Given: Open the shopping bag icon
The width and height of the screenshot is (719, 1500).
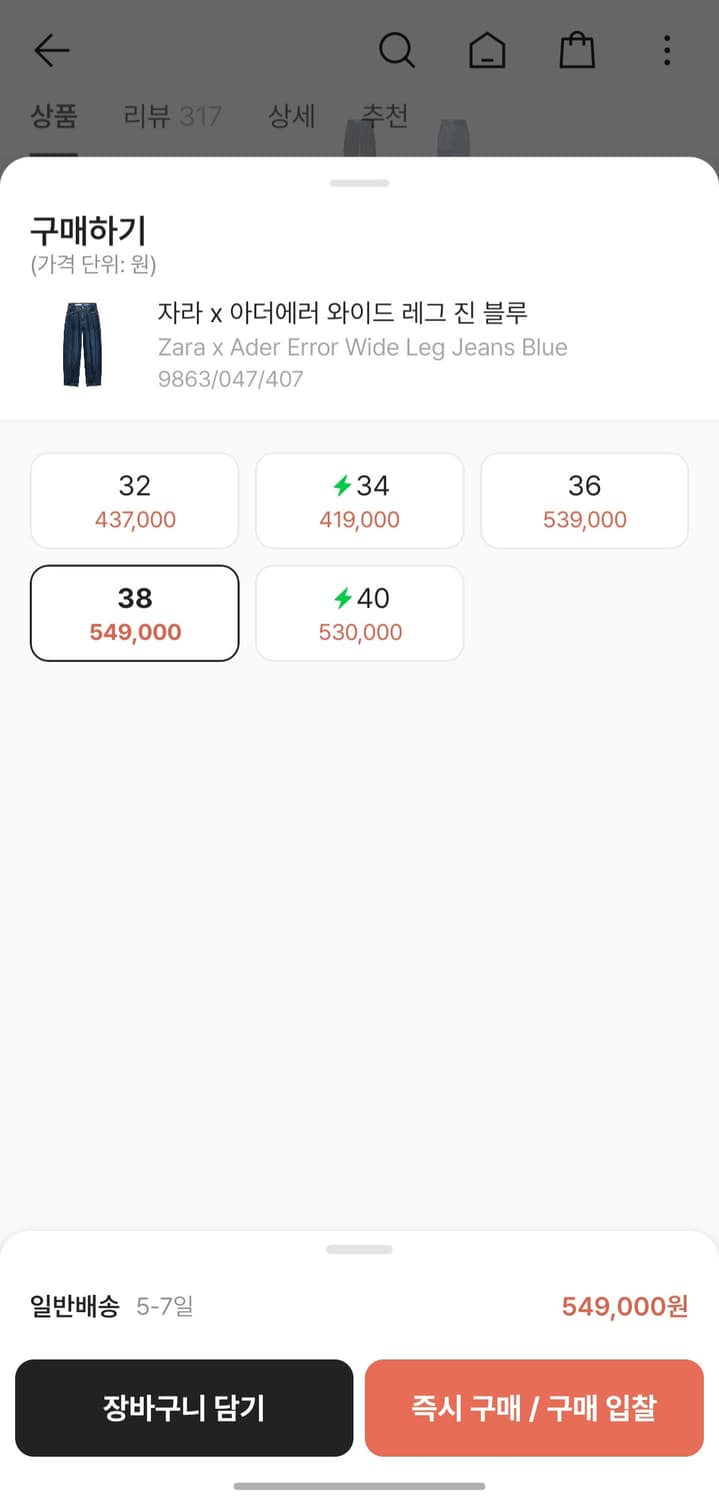Looking at the screenshot, I should pos(577,50).
